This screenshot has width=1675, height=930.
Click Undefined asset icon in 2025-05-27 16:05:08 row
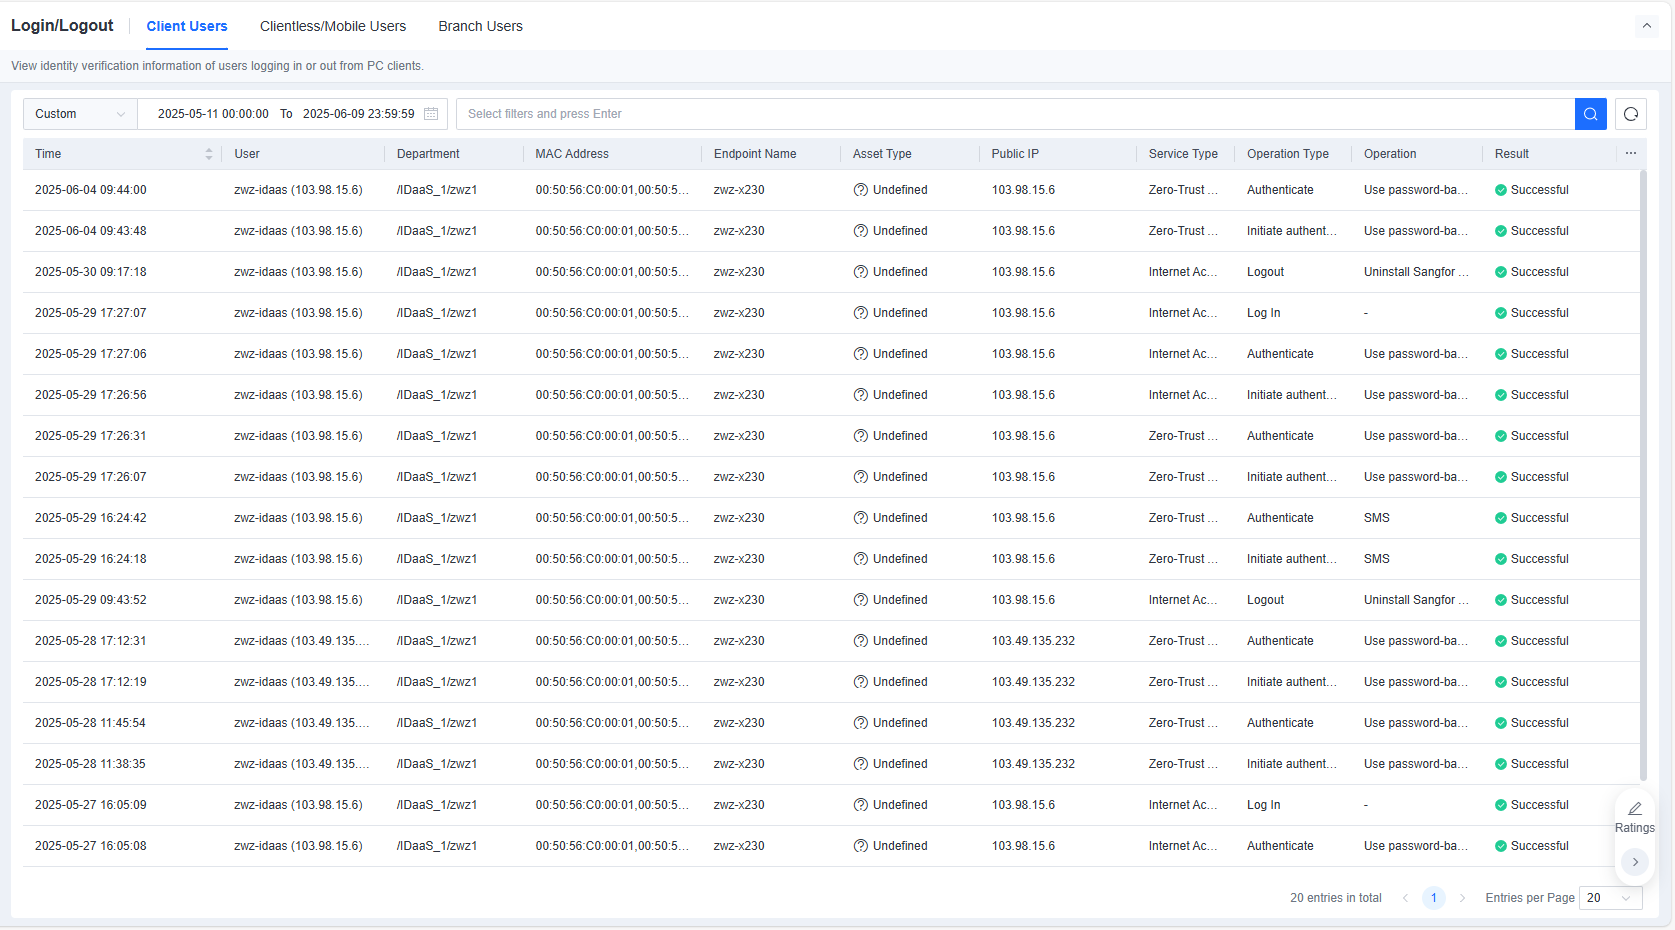860,846
